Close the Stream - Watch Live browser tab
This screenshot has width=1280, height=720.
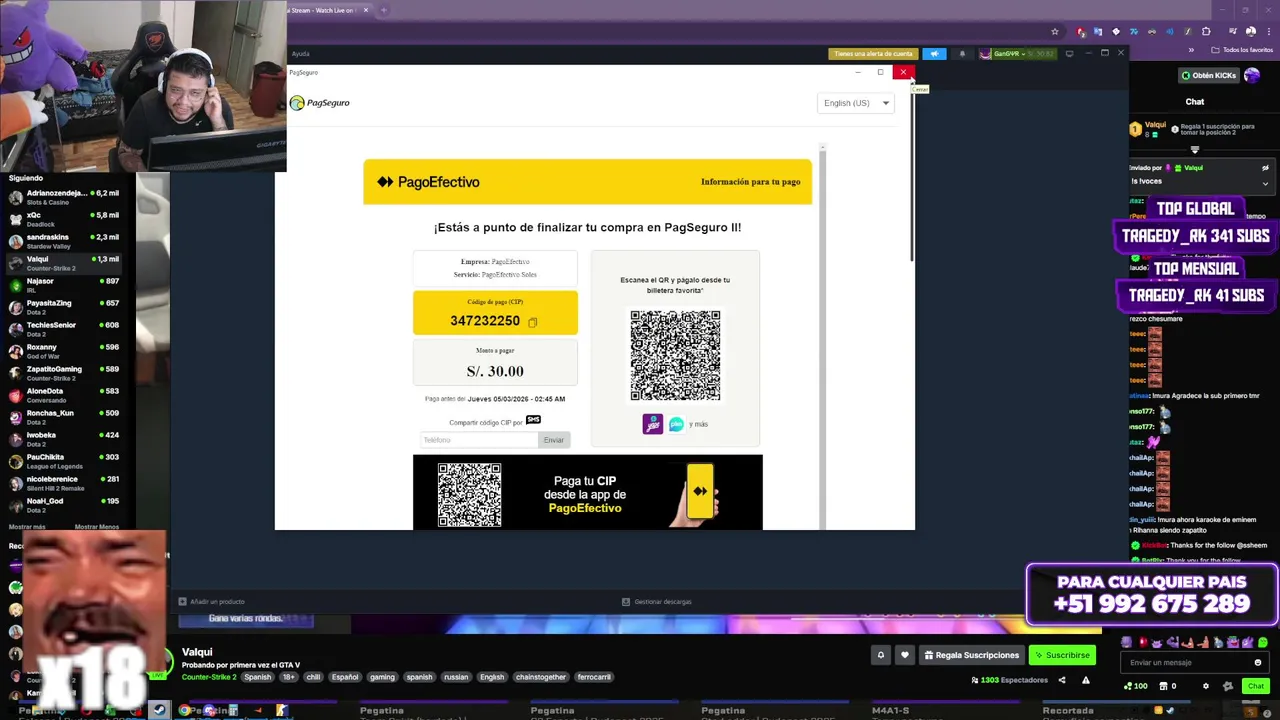click(x=366, y=10)
